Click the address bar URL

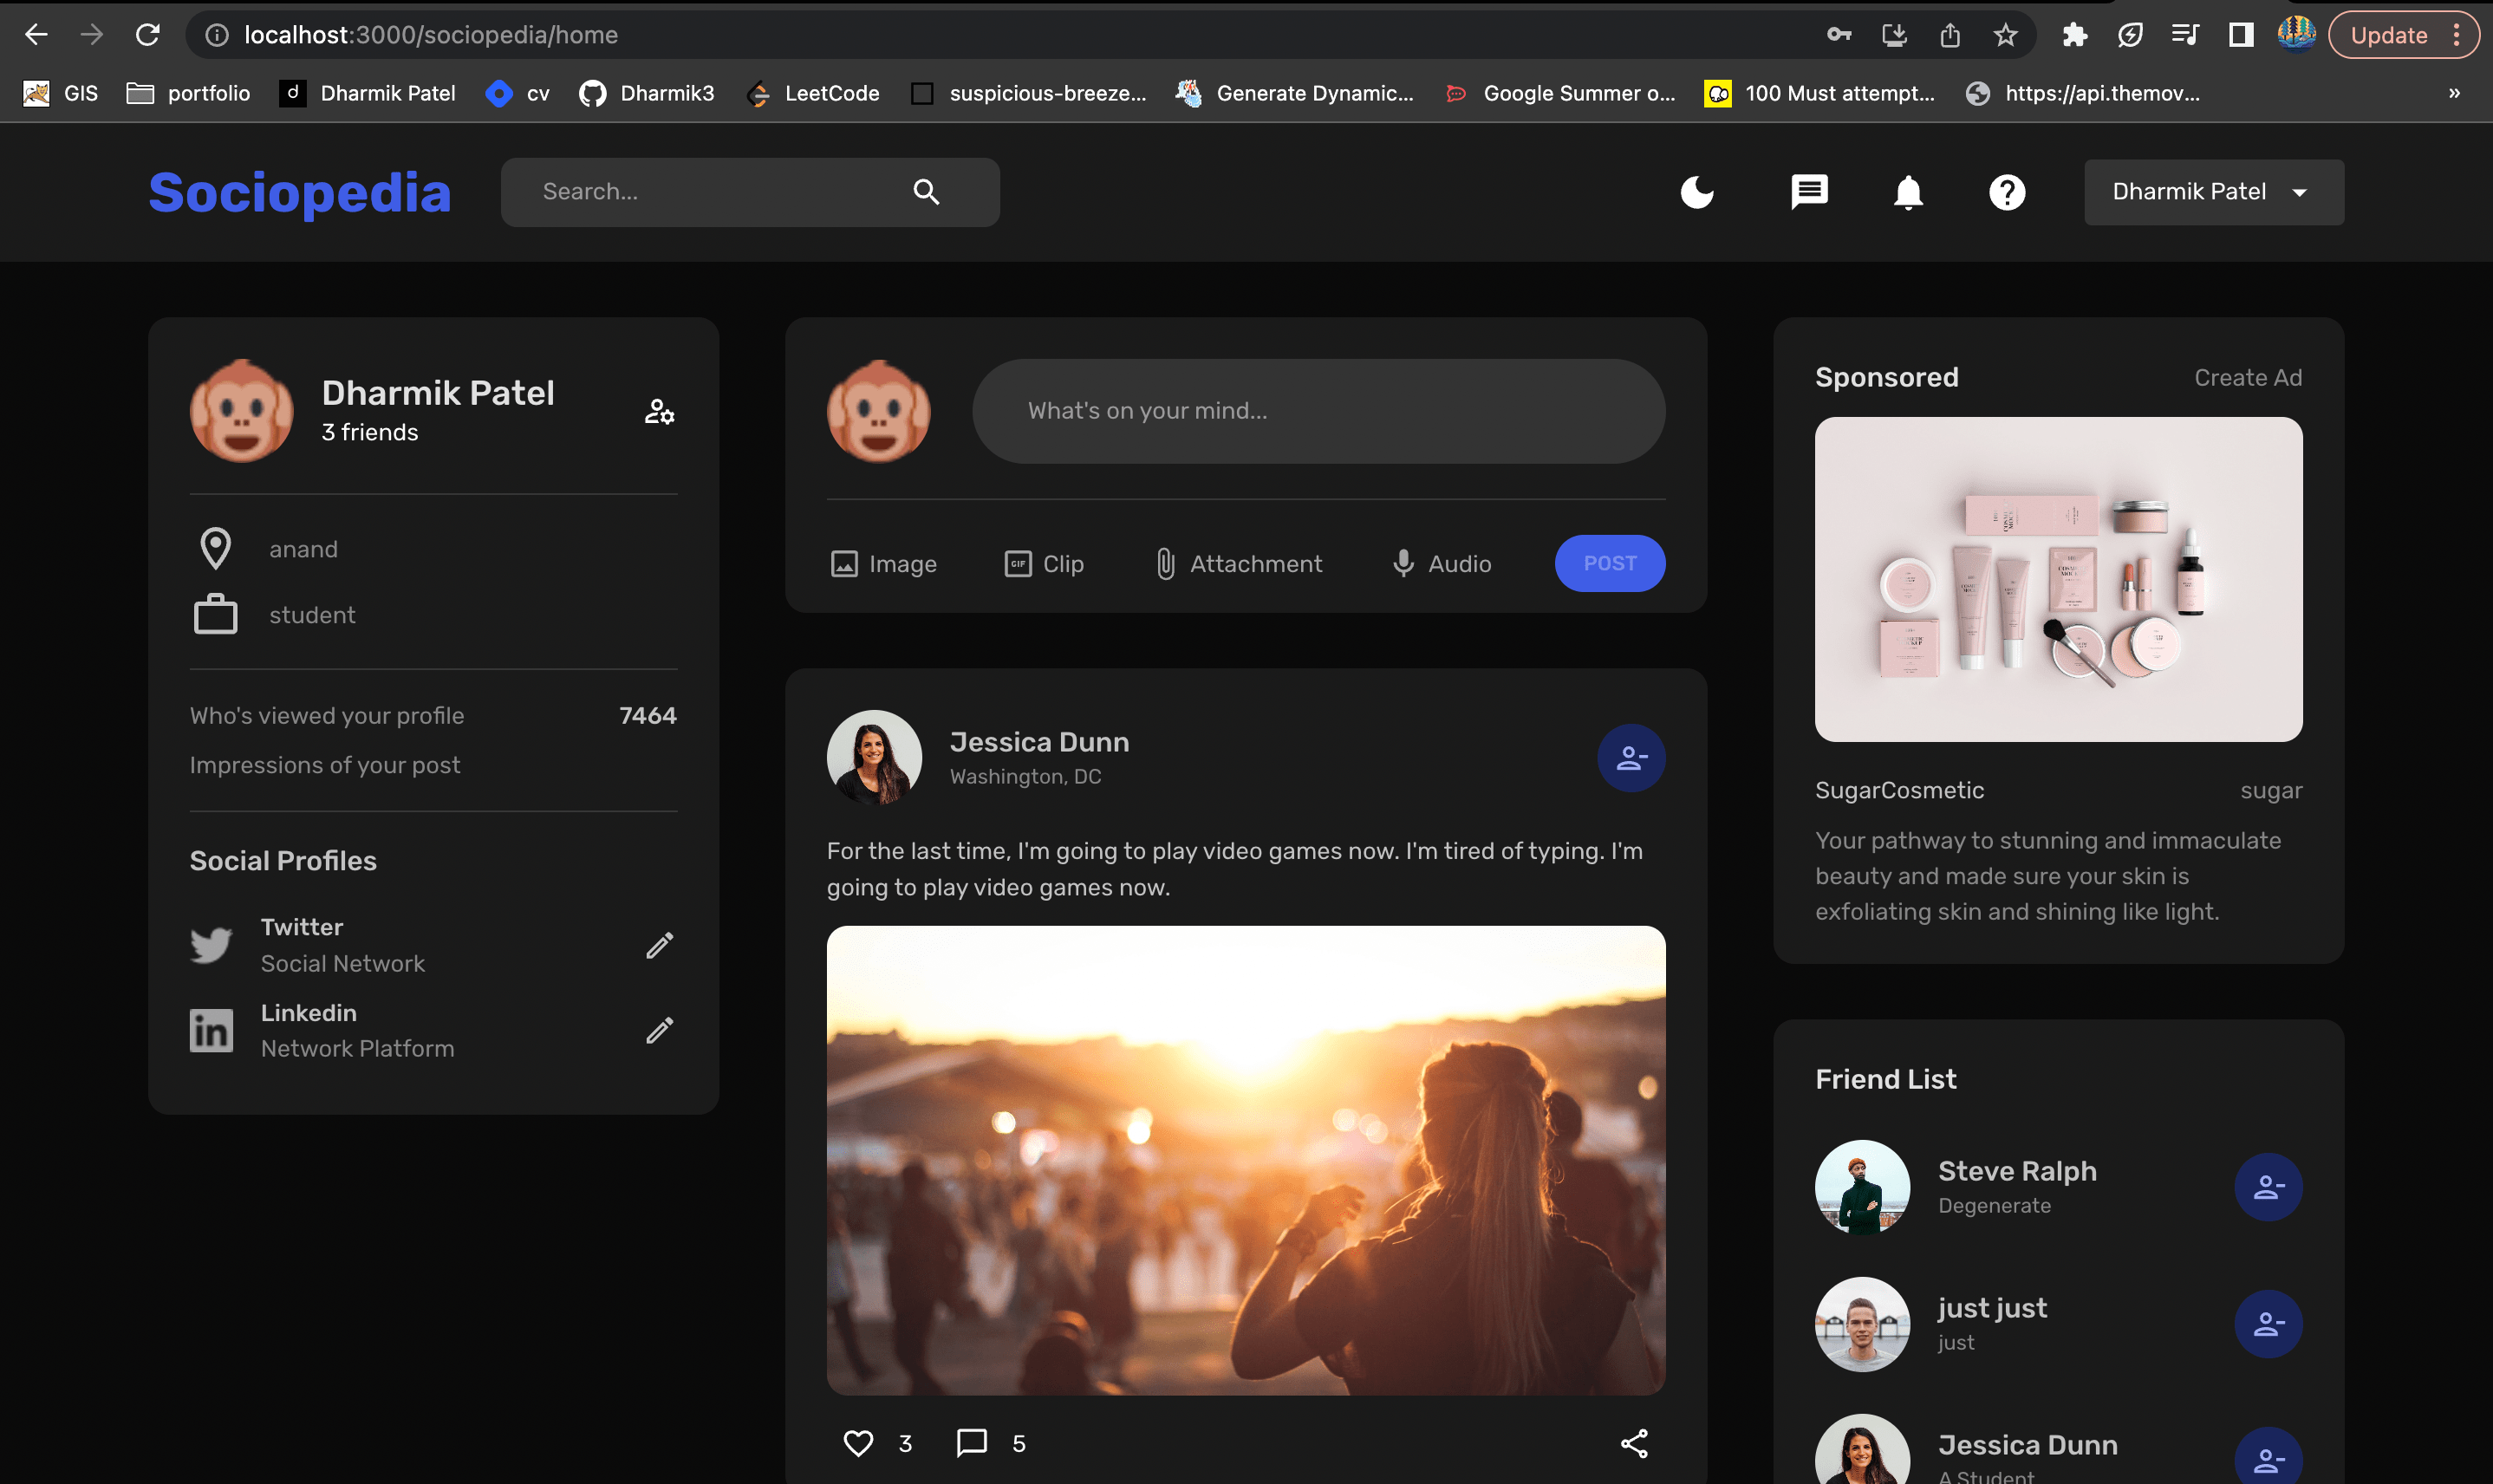(x=431, y=35)
